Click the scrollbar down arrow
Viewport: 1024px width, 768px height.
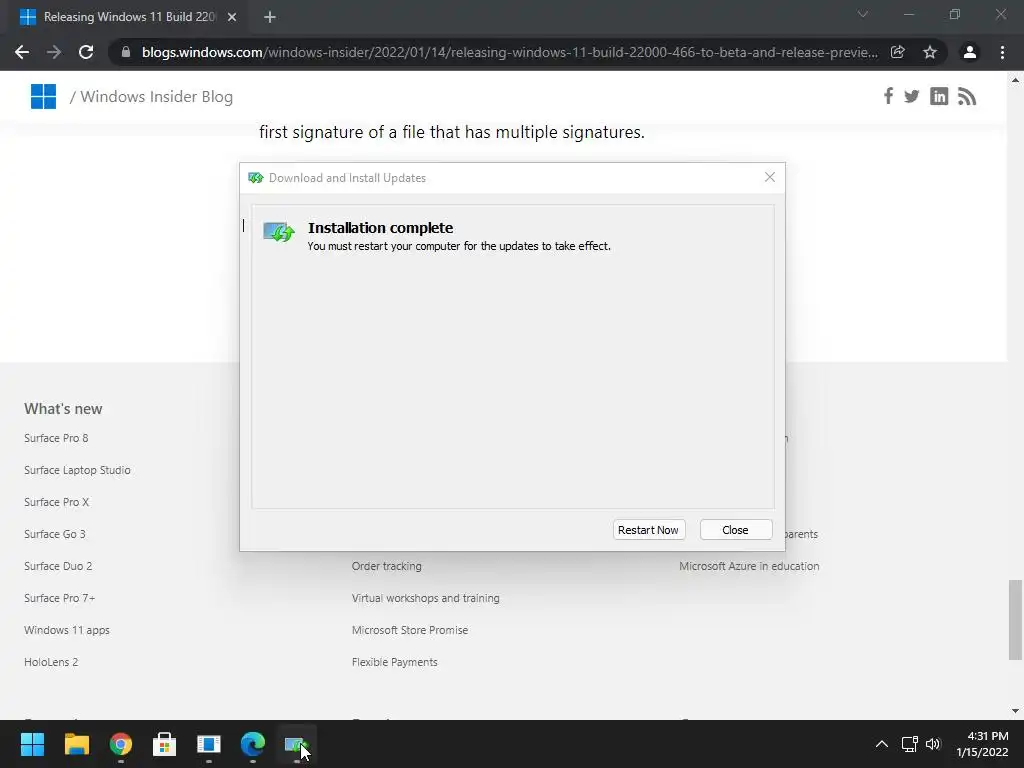click(1015, 711)
